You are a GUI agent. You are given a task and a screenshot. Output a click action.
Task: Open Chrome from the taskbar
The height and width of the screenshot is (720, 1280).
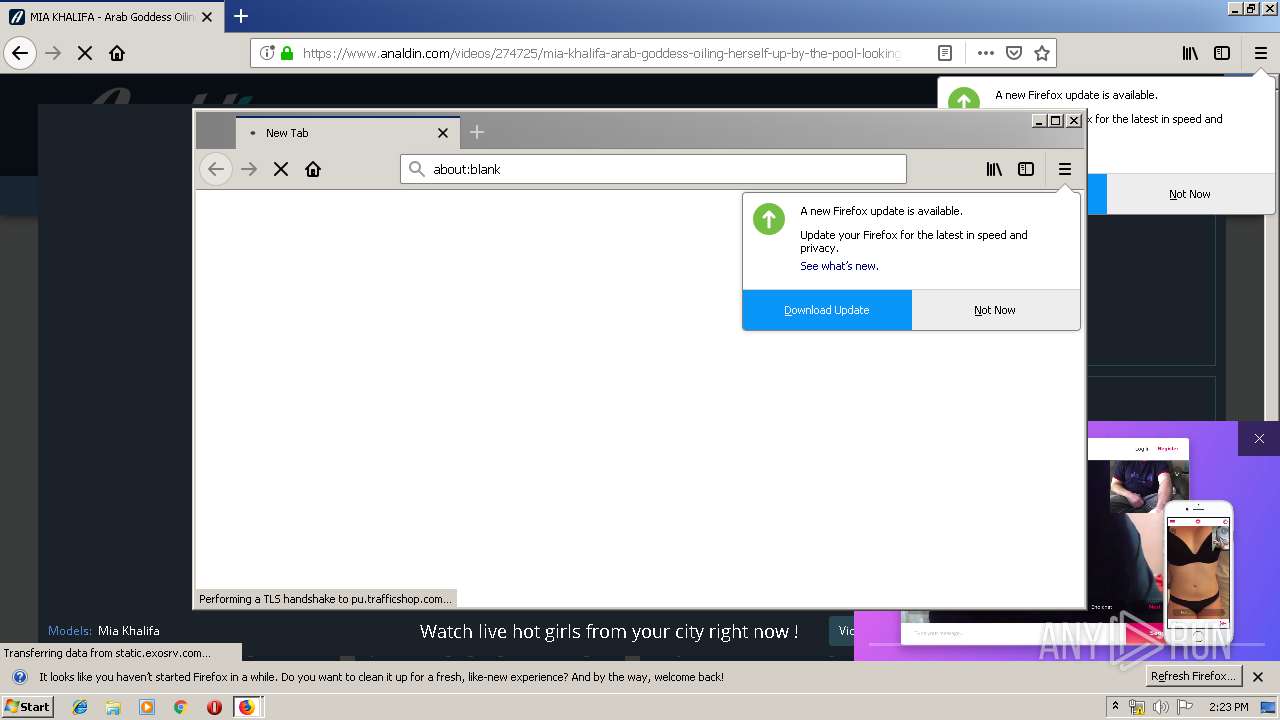180,707
